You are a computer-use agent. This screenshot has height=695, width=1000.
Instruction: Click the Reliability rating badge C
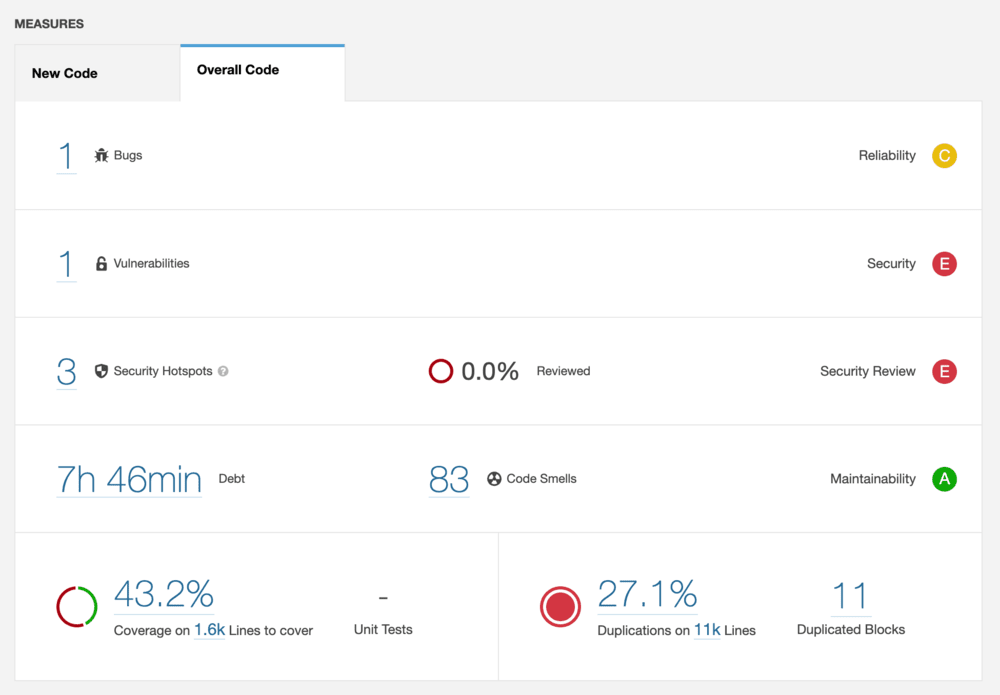coord(944,156)
